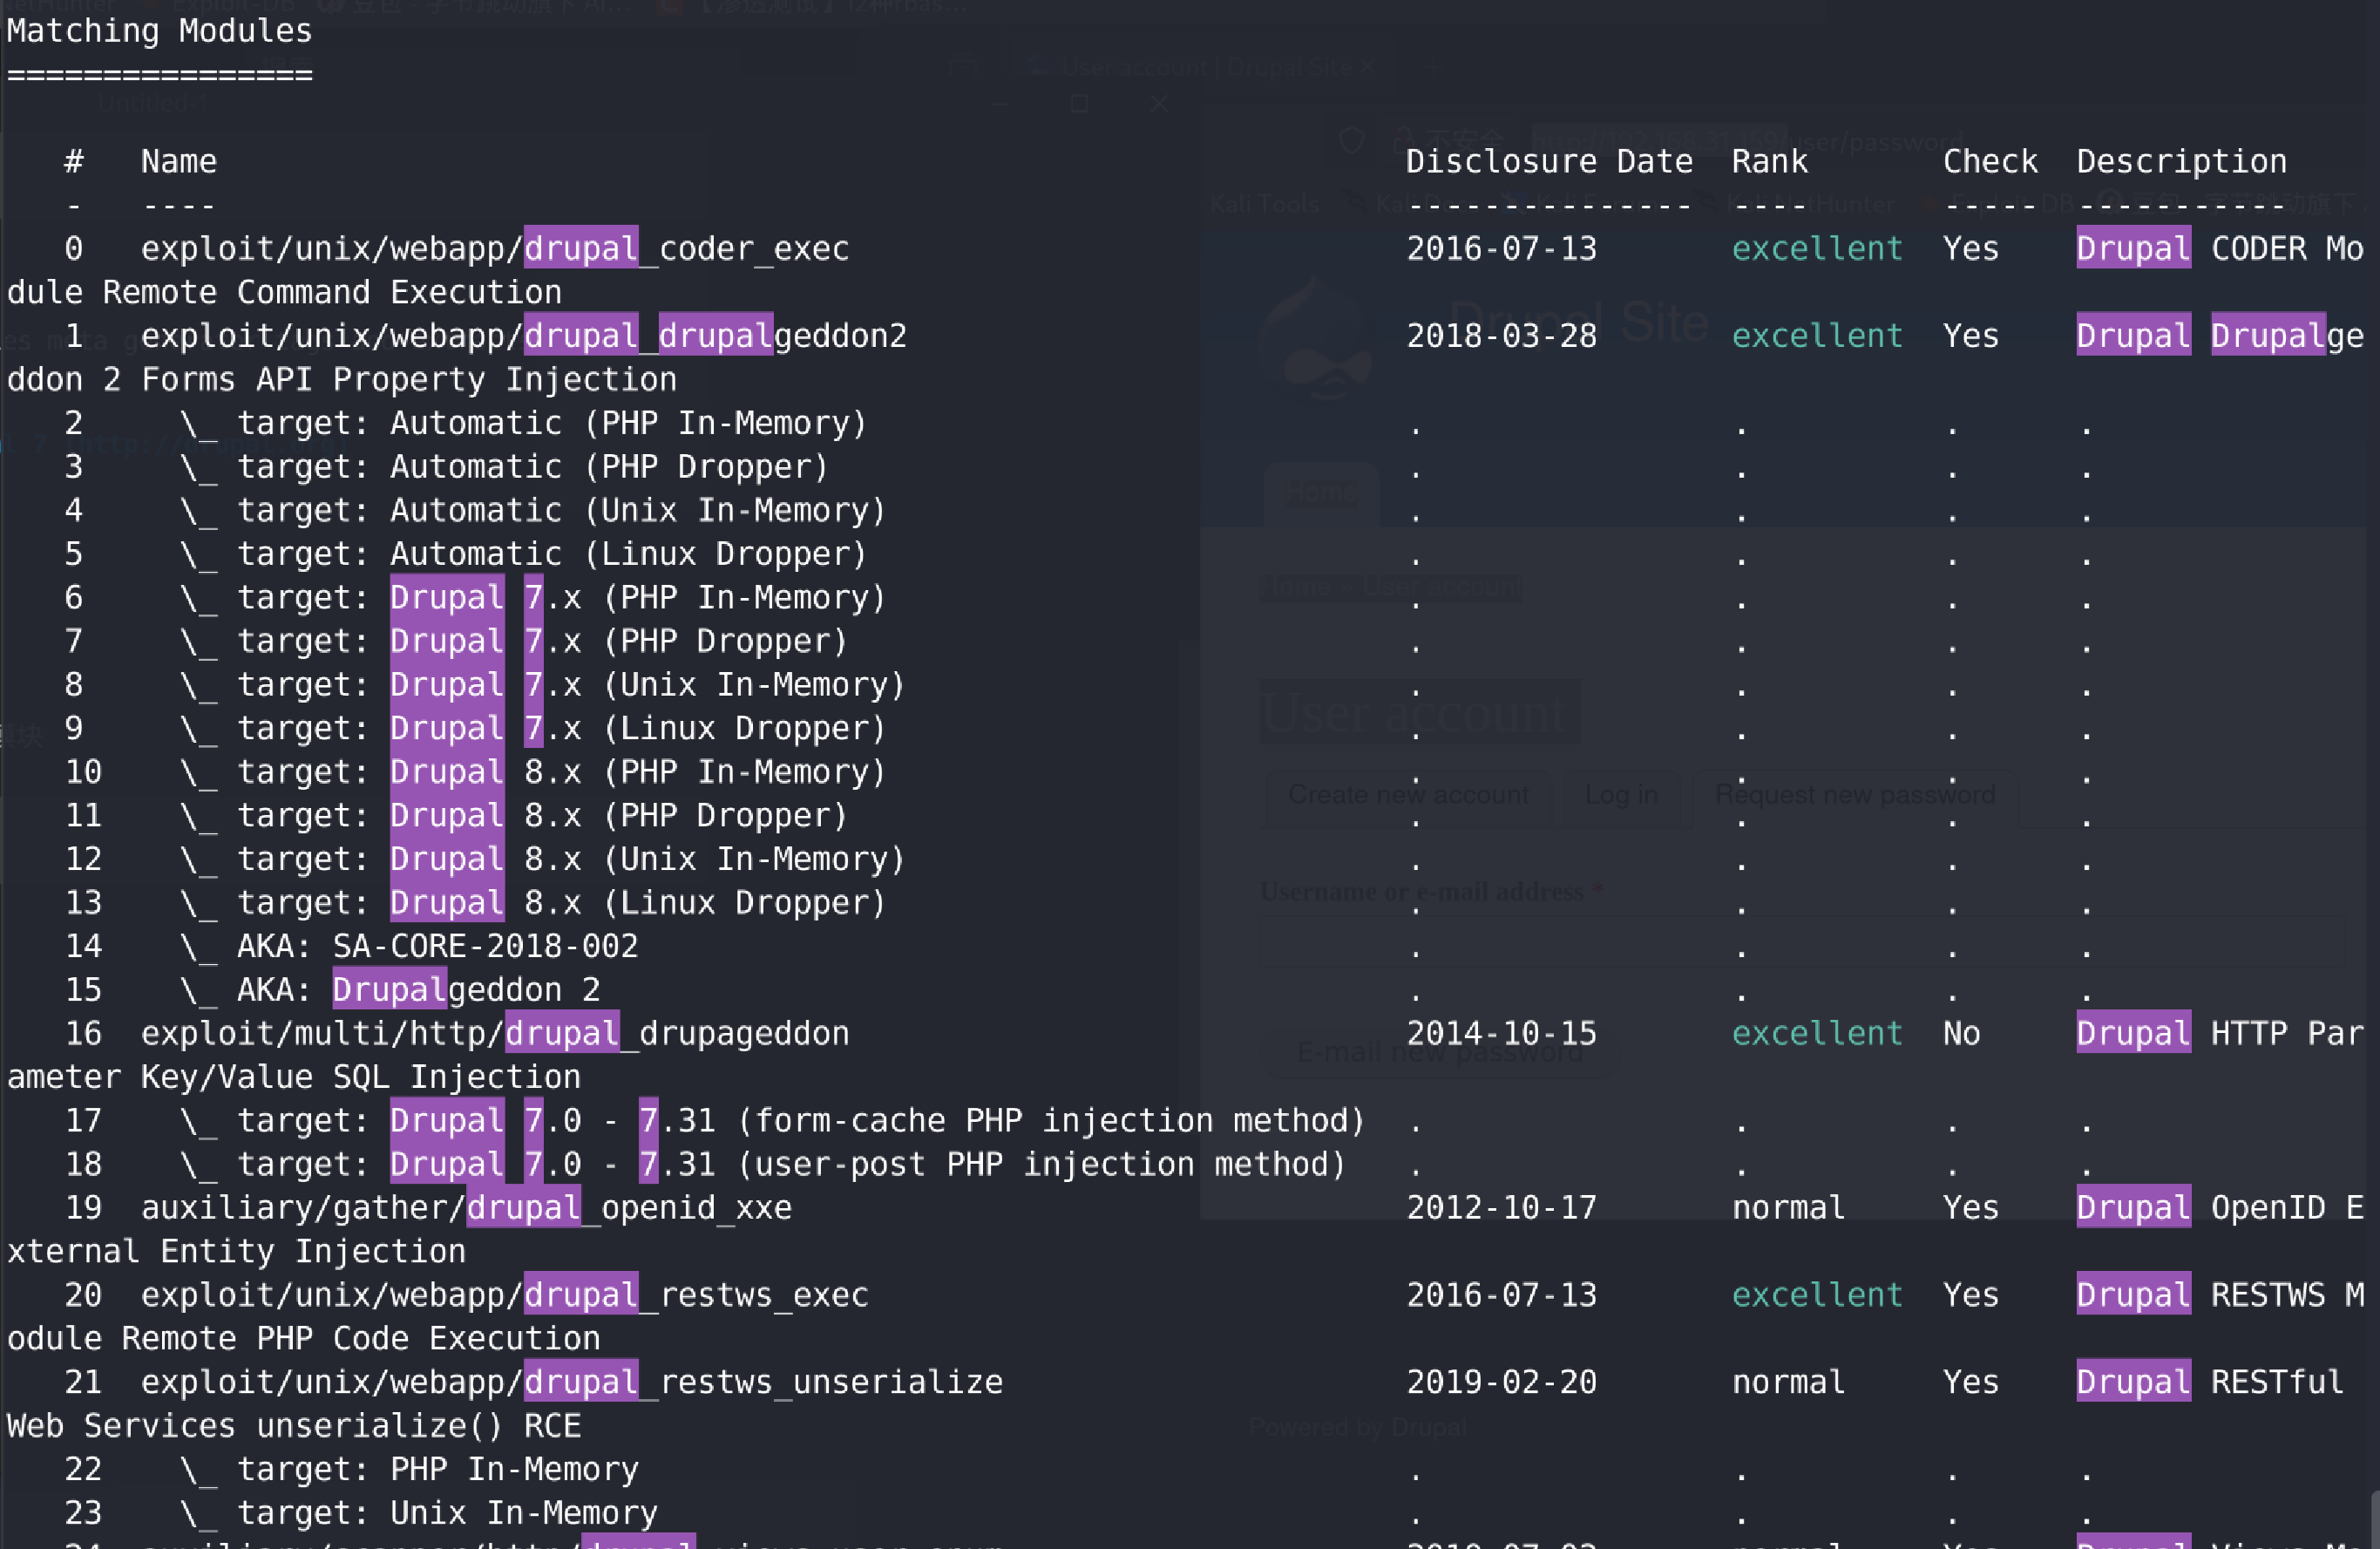Image resolution: width=2380 pixels, height=1549 pixels.
Task: Click Check value No for drupageddon
Action: [1961, 1033]
